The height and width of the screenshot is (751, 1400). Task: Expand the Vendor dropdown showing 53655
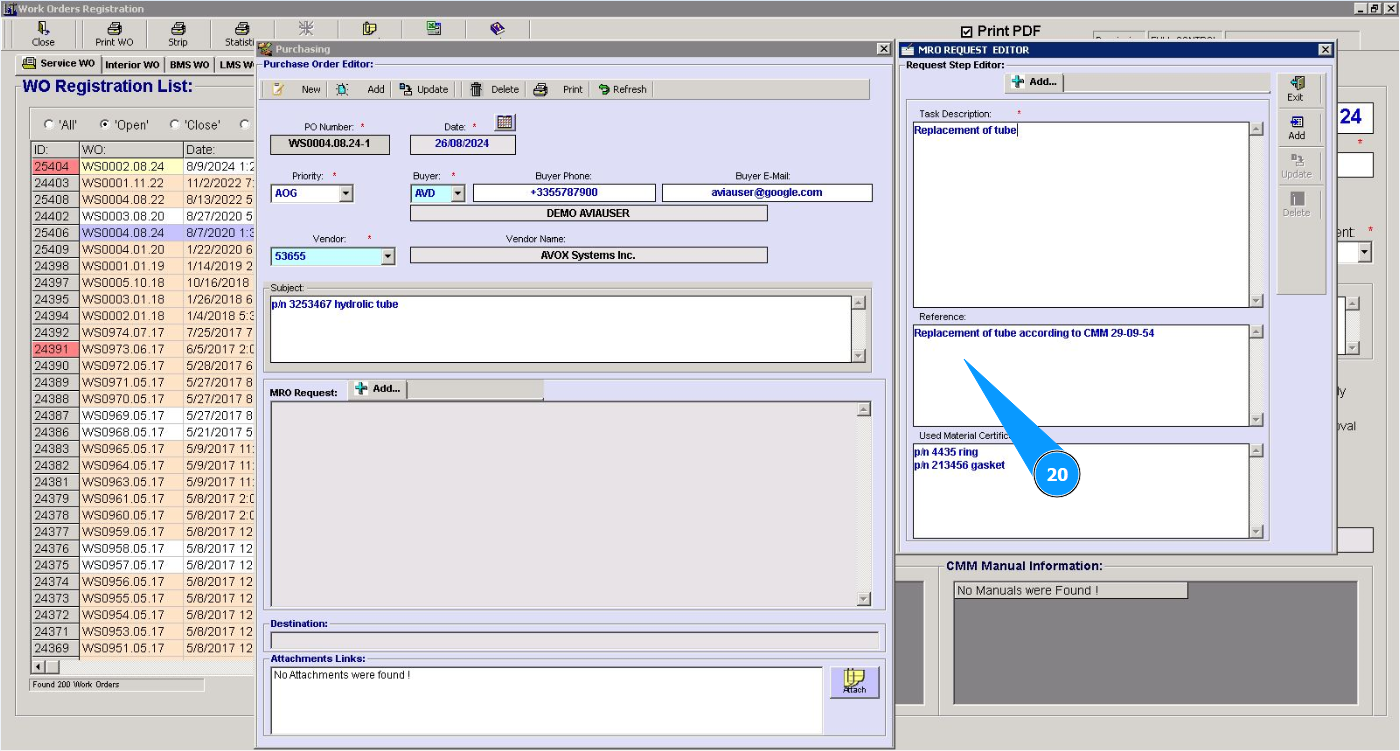pyautogui.click(x=388, y=257)
